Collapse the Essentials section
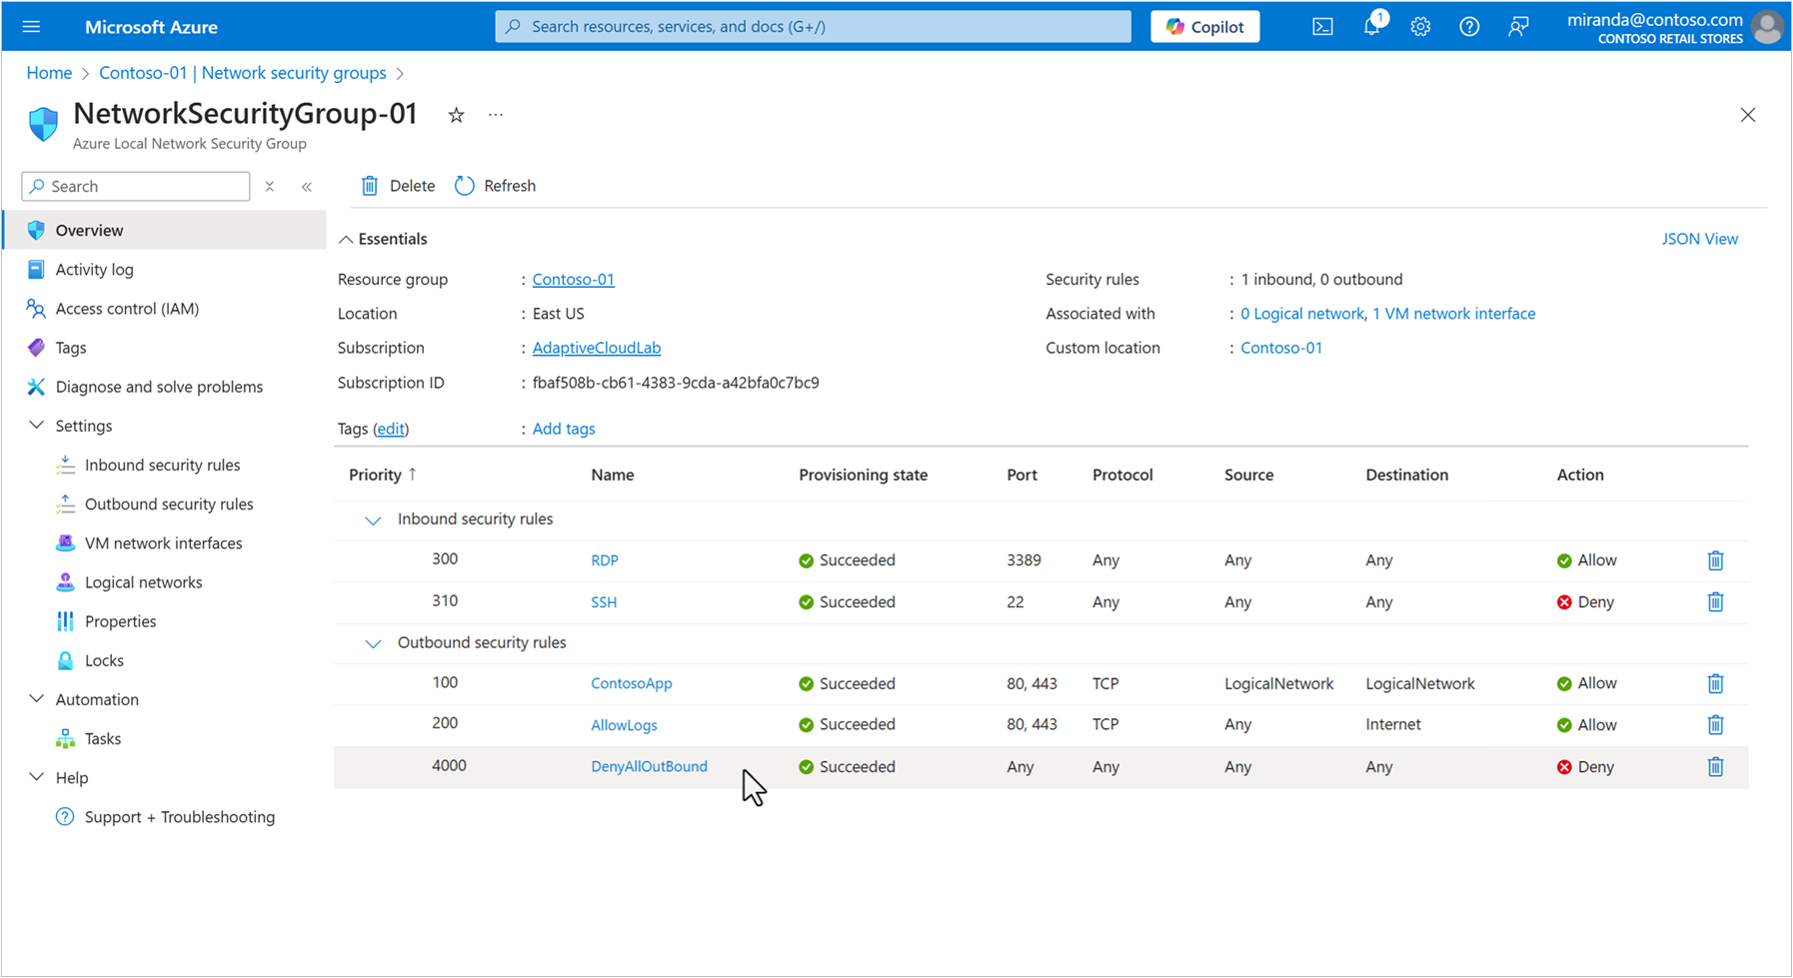Viewport: 1793px width, 978px height. tap(346, 239)
